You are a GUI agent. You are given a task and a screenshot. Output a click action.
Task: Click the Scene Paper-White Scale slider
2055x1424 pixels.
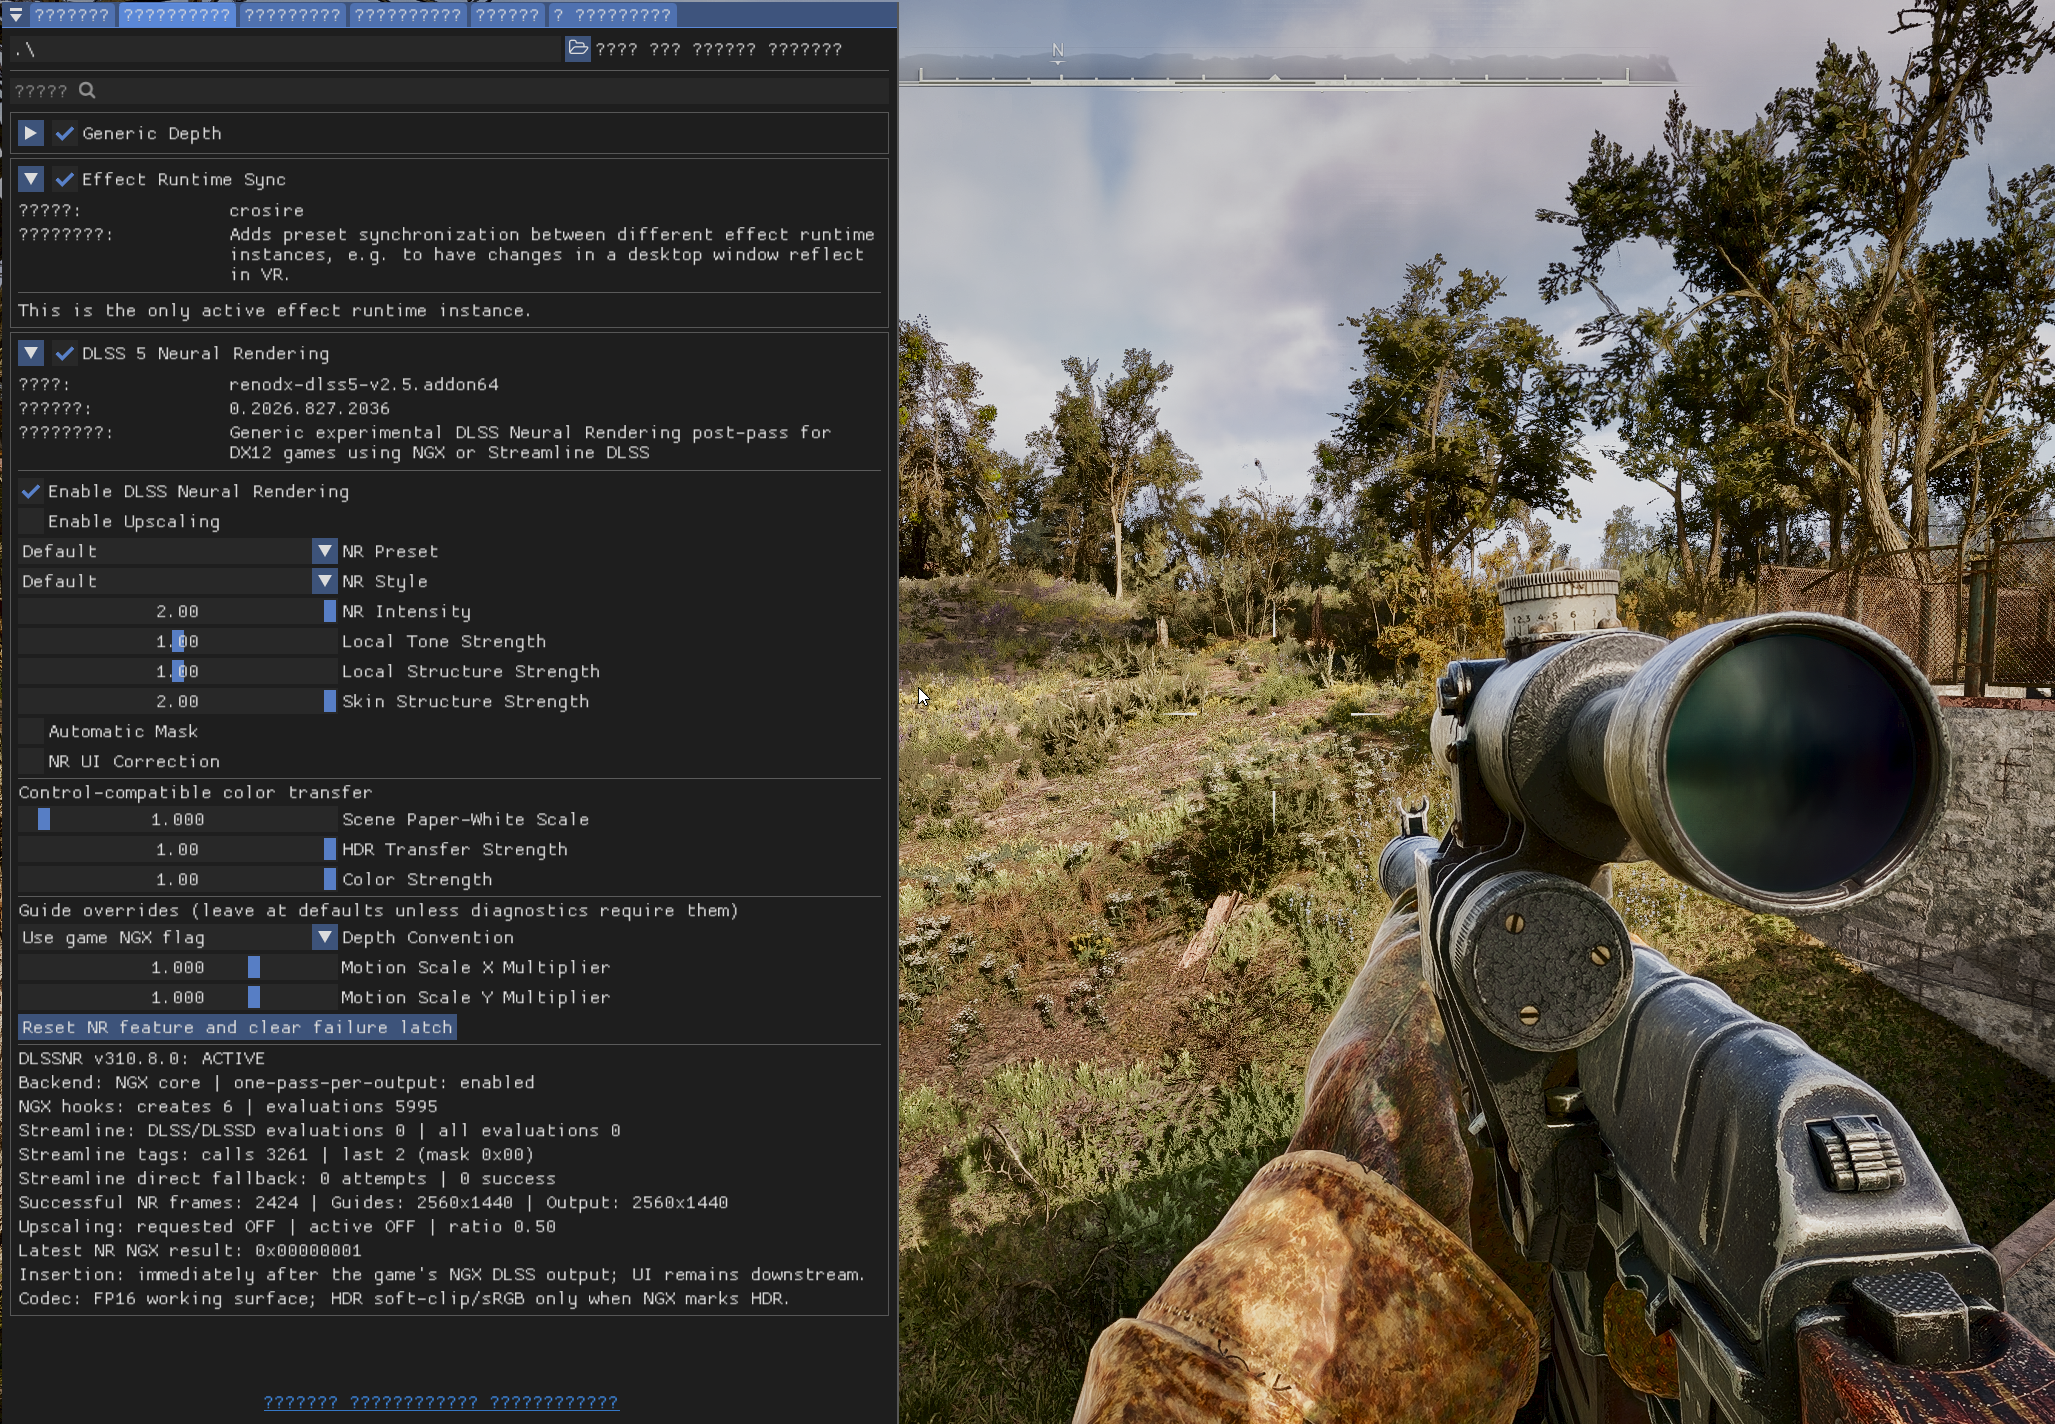click(x=177, y=819)
